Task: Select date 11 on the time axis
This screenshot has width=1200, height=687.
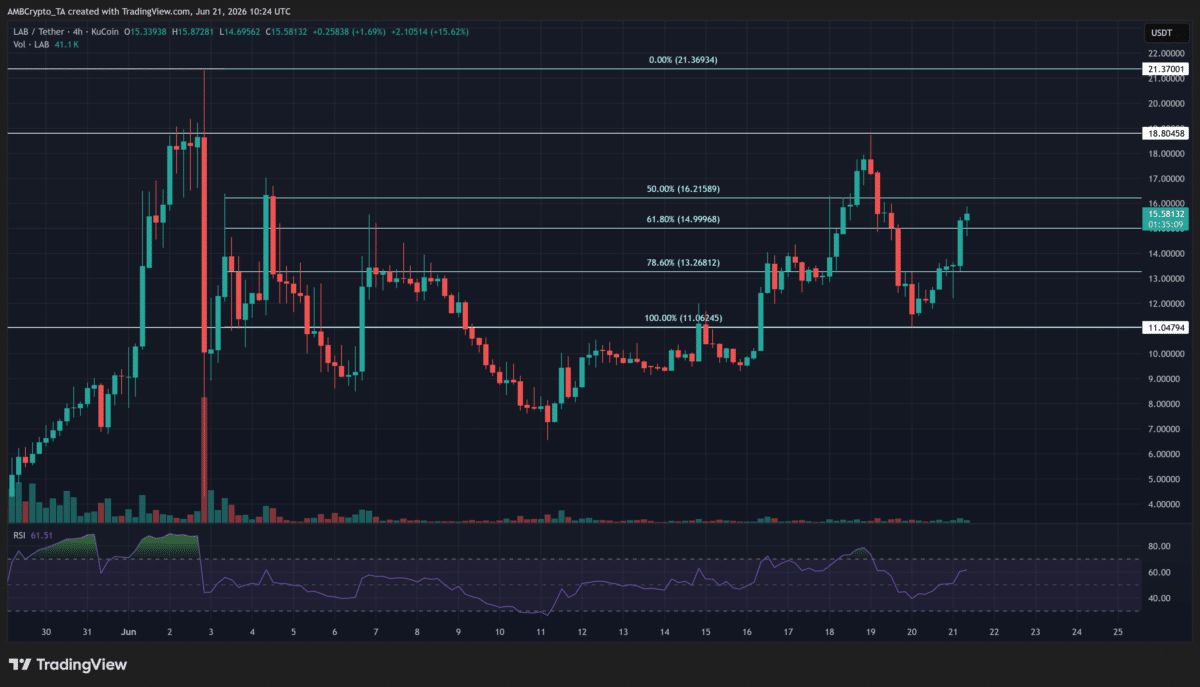Action: pos(540,632)
